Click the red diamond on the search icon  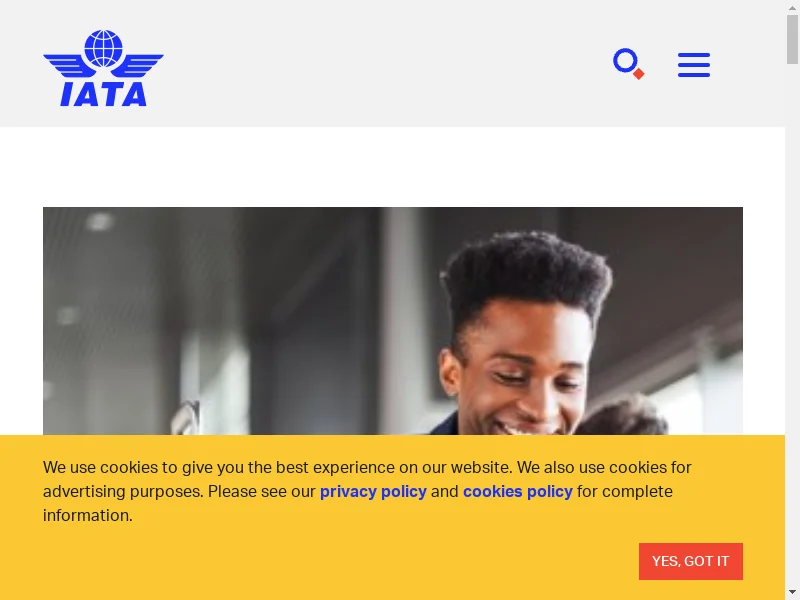point(639,74)
